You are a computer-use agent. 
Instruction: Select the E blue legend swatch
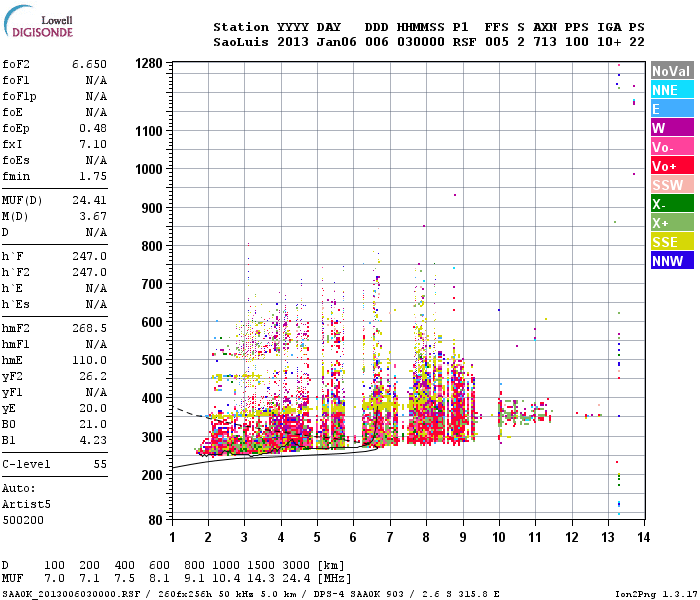(672, 108)
